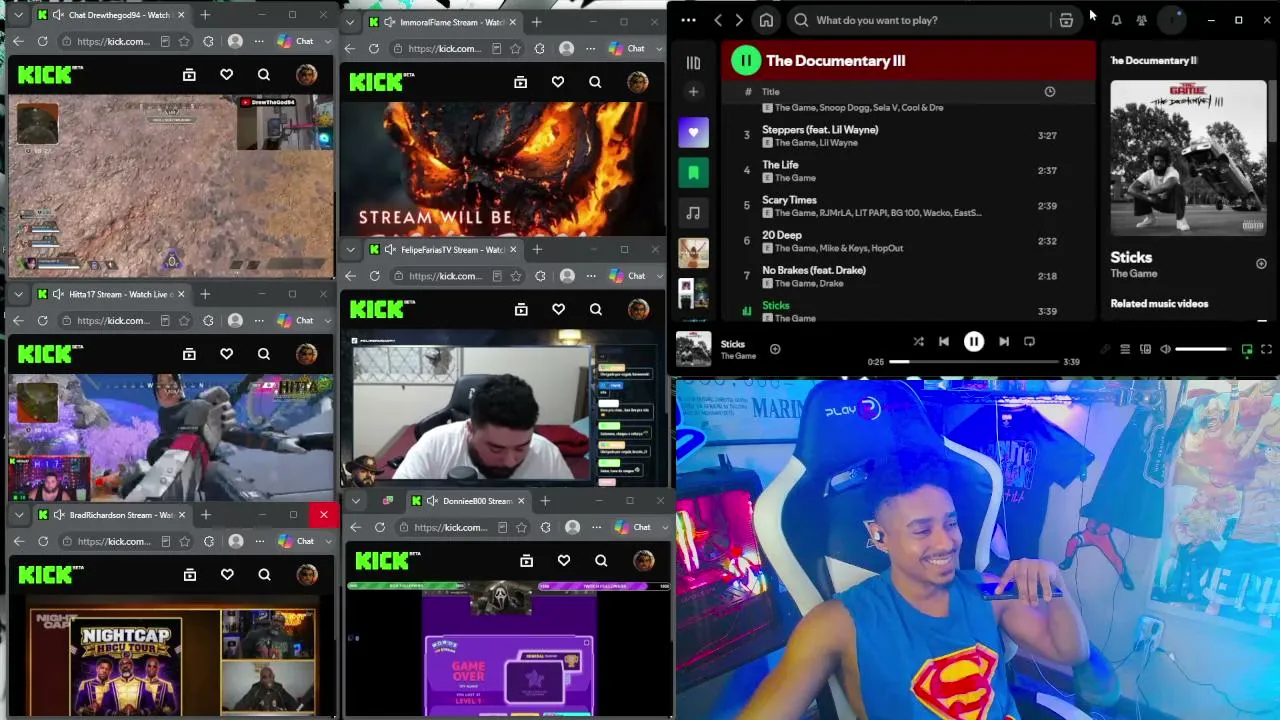Open Spotify Home via the house icon
1280x720 pixels.
point(766,20)
